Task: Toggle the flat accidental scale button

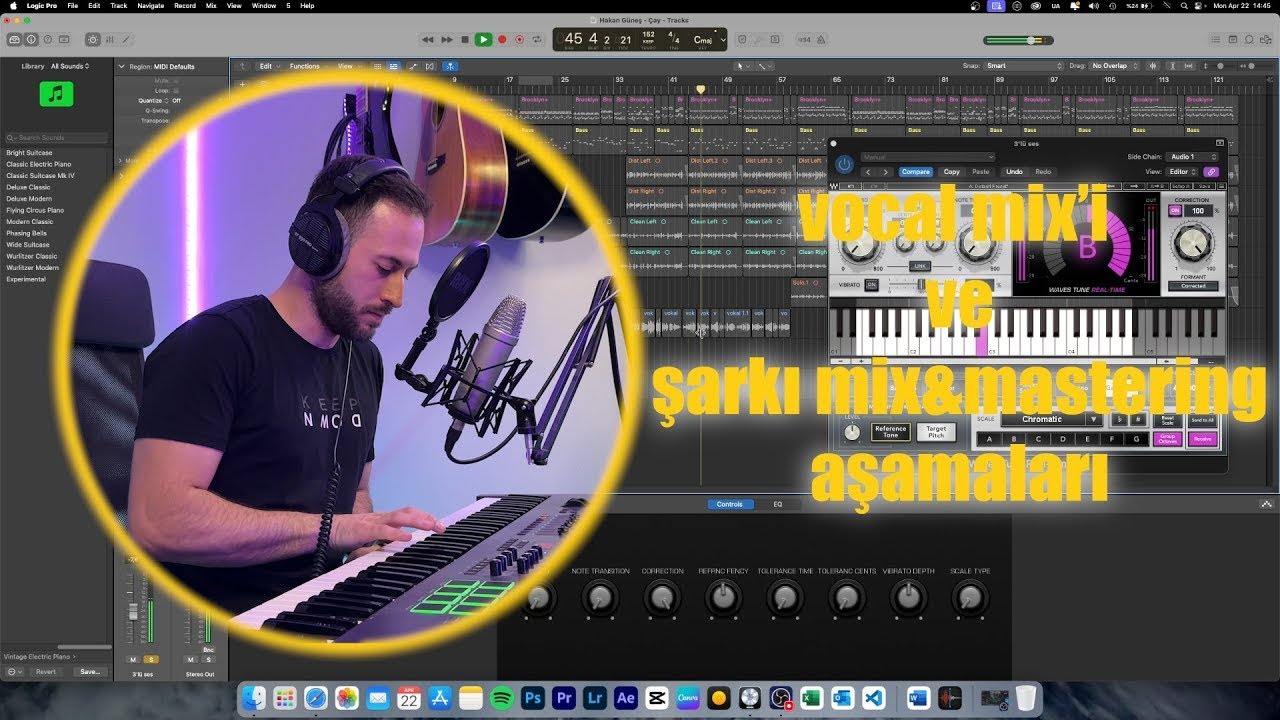Action: coord(1118,419)
